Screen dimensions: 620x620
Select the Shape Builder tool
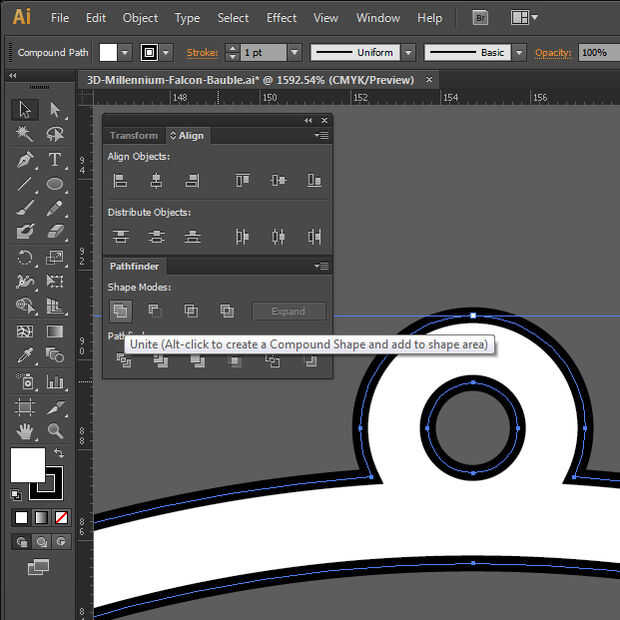(25, 306)
